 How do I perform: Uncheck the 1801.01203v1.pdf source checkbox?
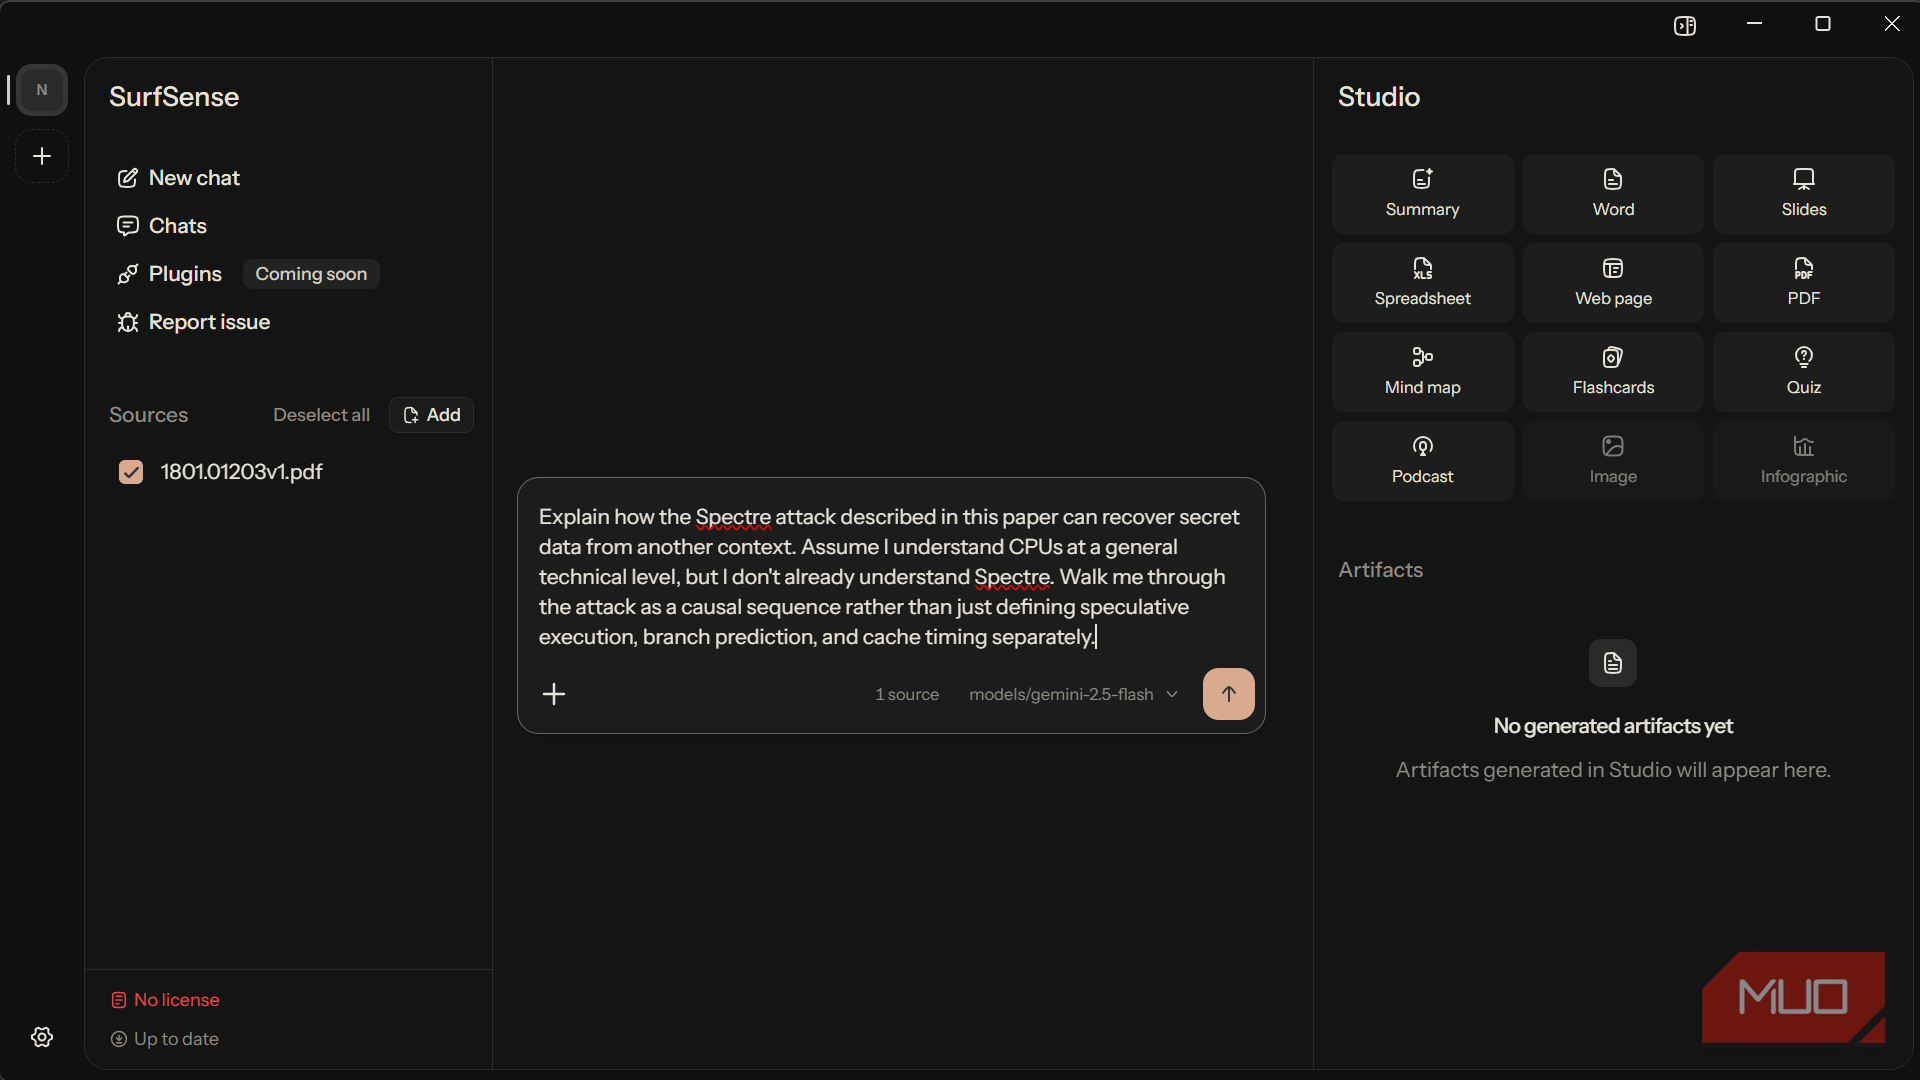[131, 472]
